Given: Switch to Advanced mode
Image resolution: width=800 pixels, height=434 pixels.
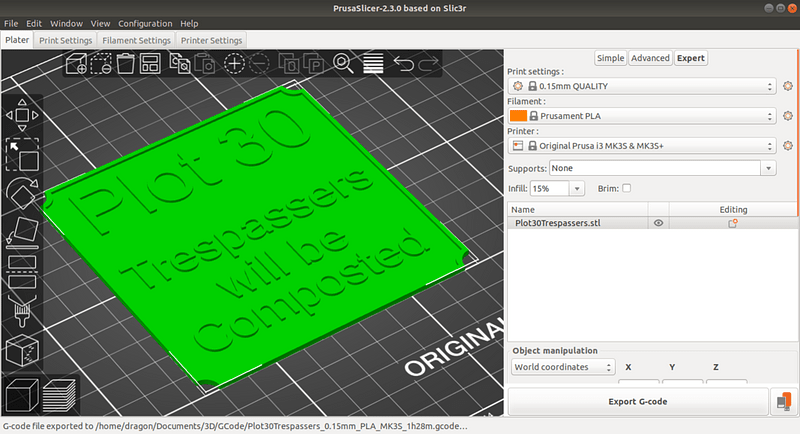Looking at the screenshot, I should click(x=650, y=58).
